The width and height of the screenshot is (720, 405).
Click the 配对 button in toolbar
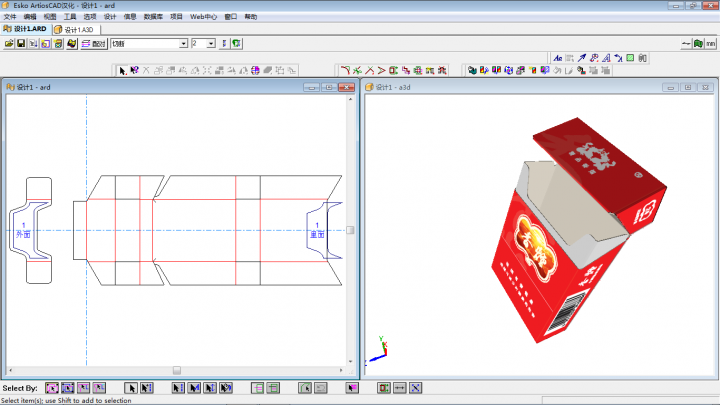[x=94, y=44]
